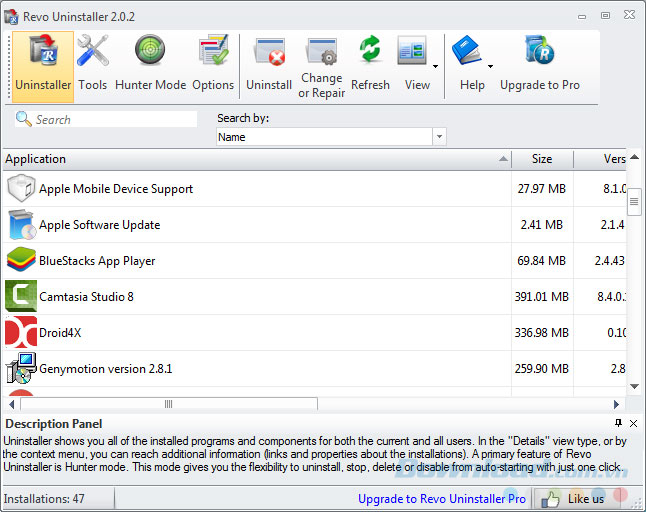The image size is (646, 512).
Task: Select BlueStacks App Player entry
Action: [x=96, y=261]
